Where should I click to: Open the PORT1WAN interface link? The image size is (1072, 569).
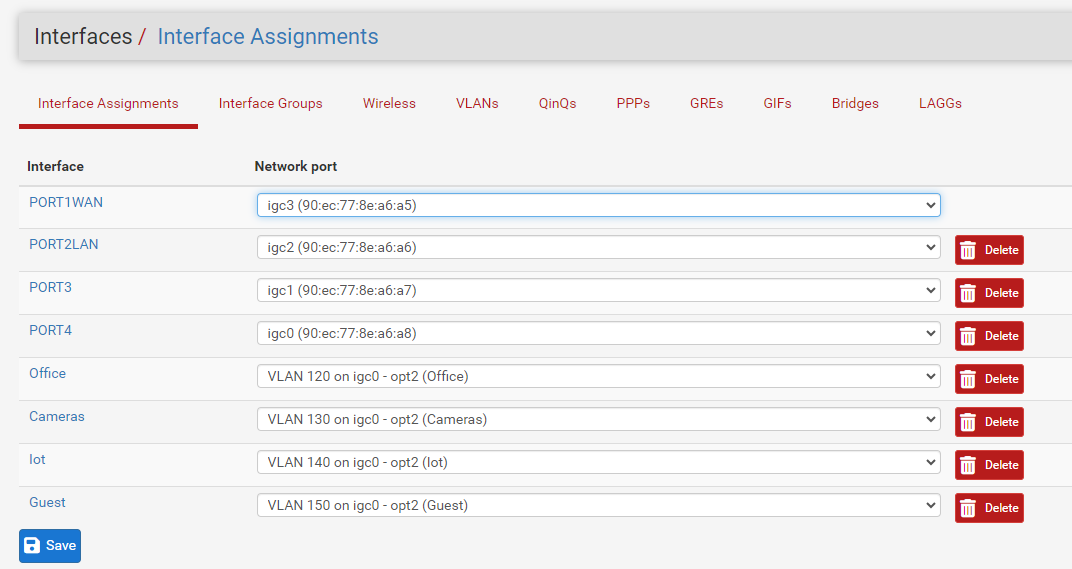[x=66, y=202]
